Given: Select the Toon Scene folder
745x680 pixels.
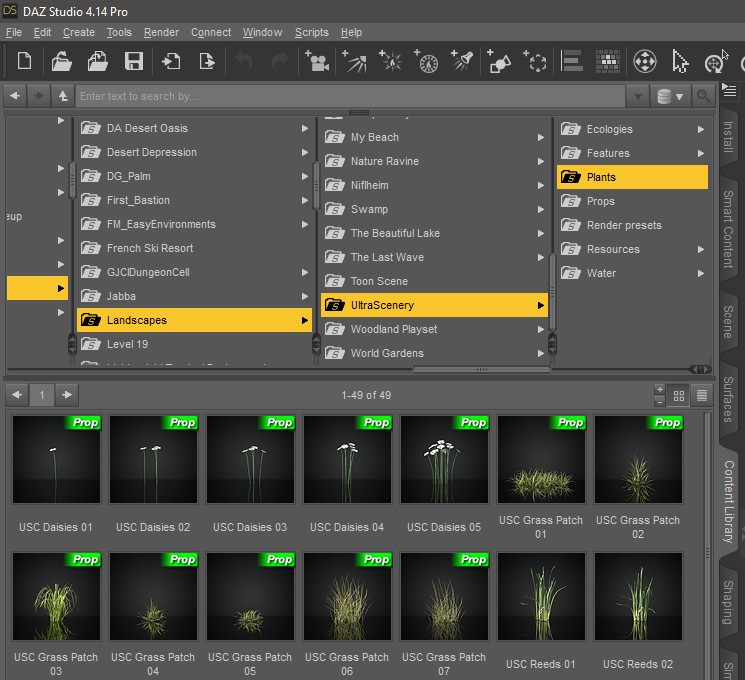Looking at the screenshot, I should (x=434, y=281).
